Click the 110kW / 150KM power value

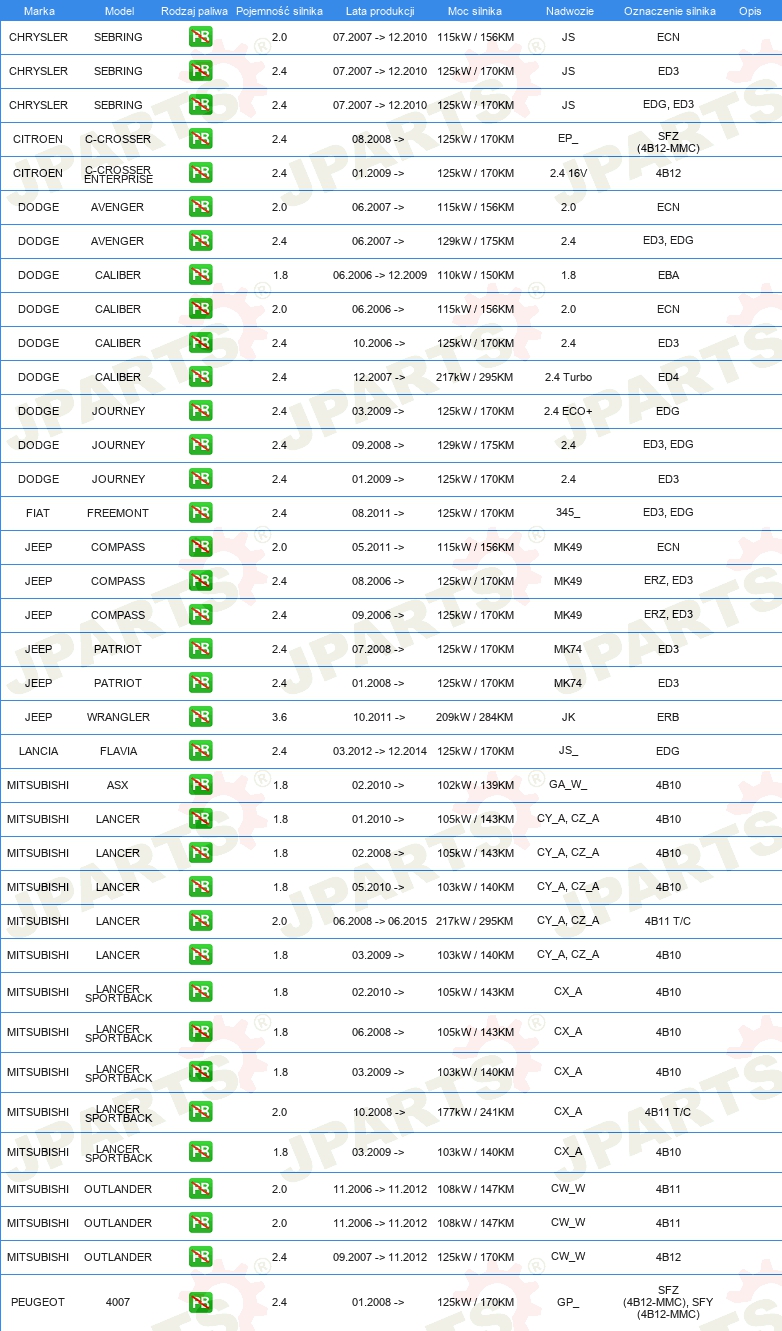point(475,275)
